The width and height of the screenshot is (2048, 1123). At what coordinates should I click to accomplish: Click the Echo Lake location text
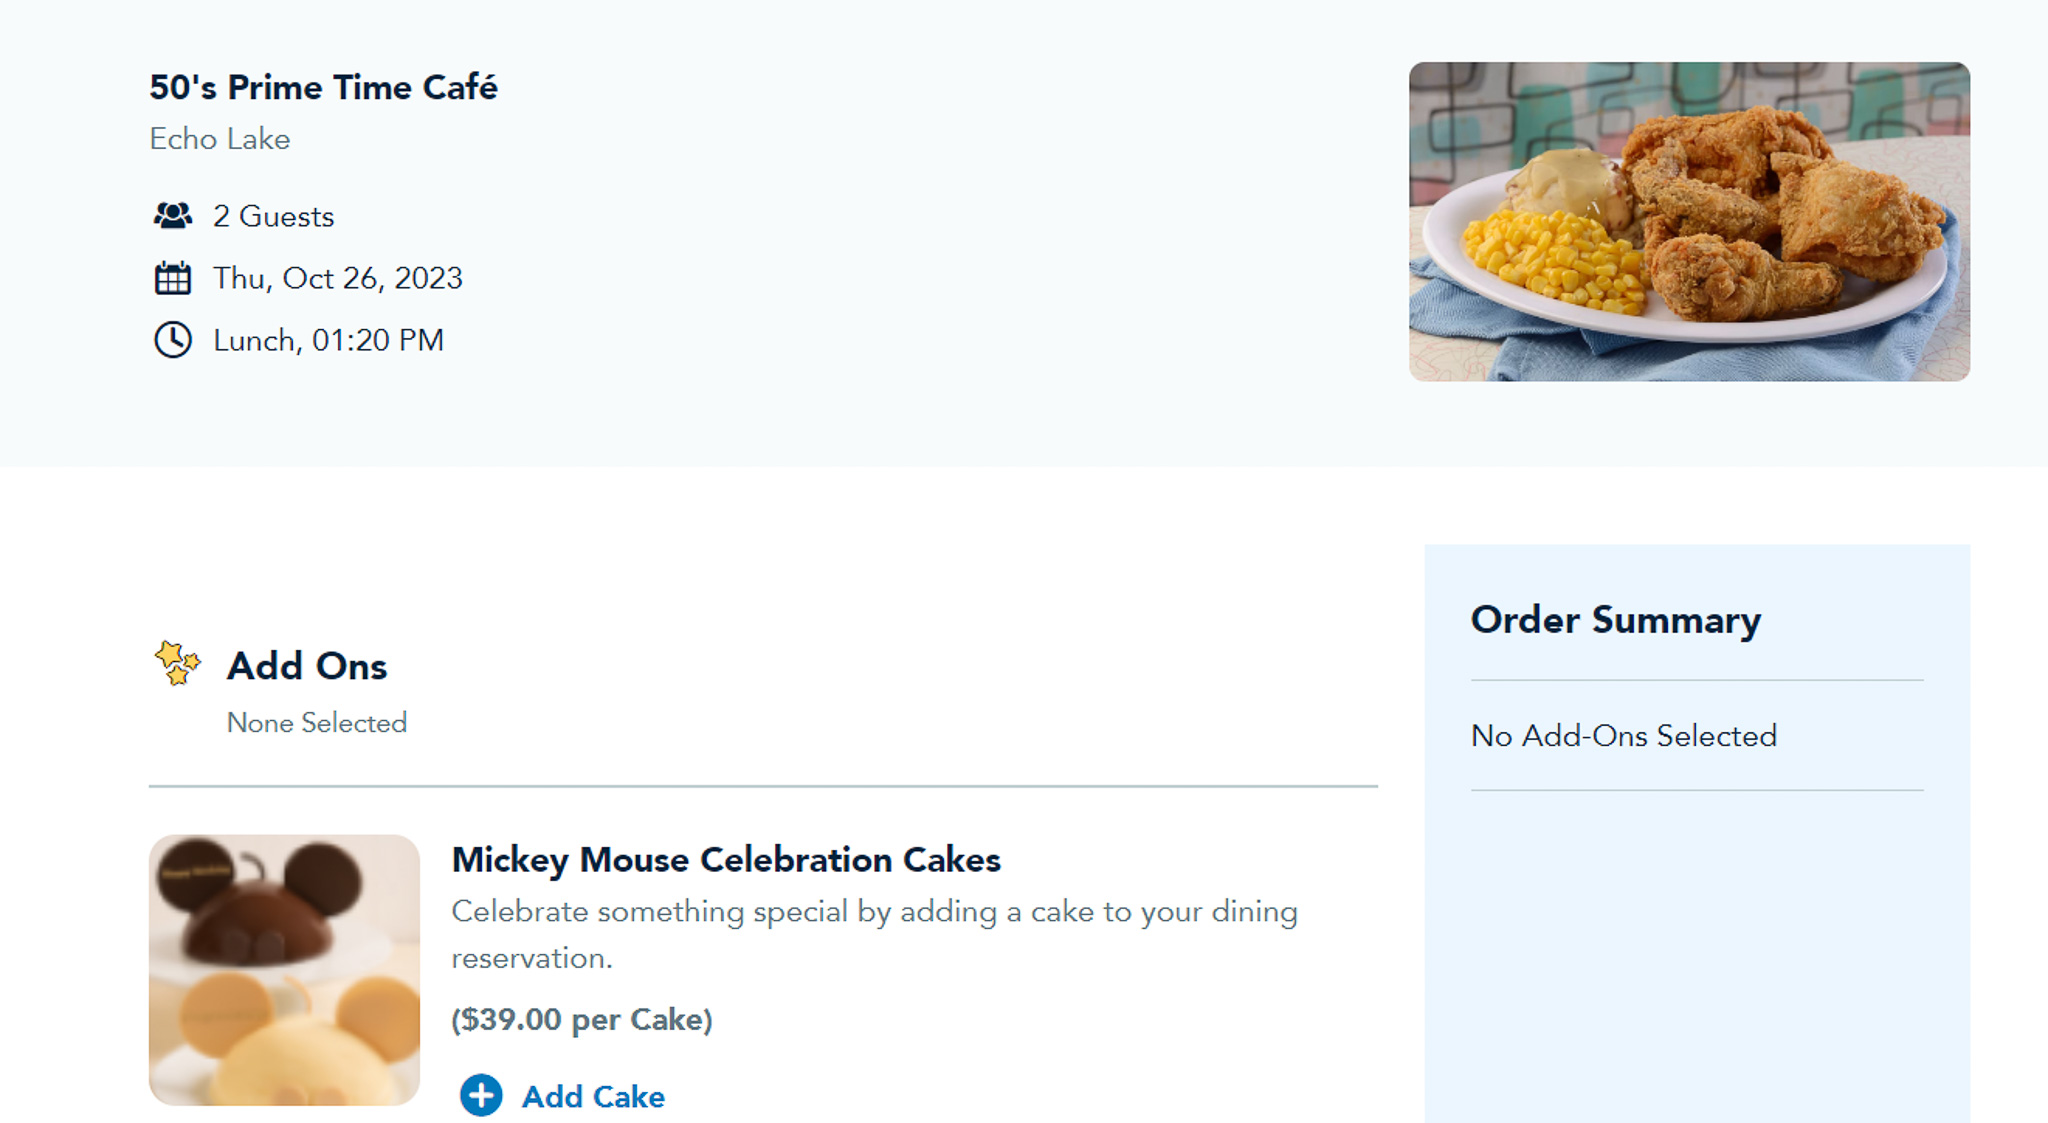pyautogui.click(x=220, y=139)
